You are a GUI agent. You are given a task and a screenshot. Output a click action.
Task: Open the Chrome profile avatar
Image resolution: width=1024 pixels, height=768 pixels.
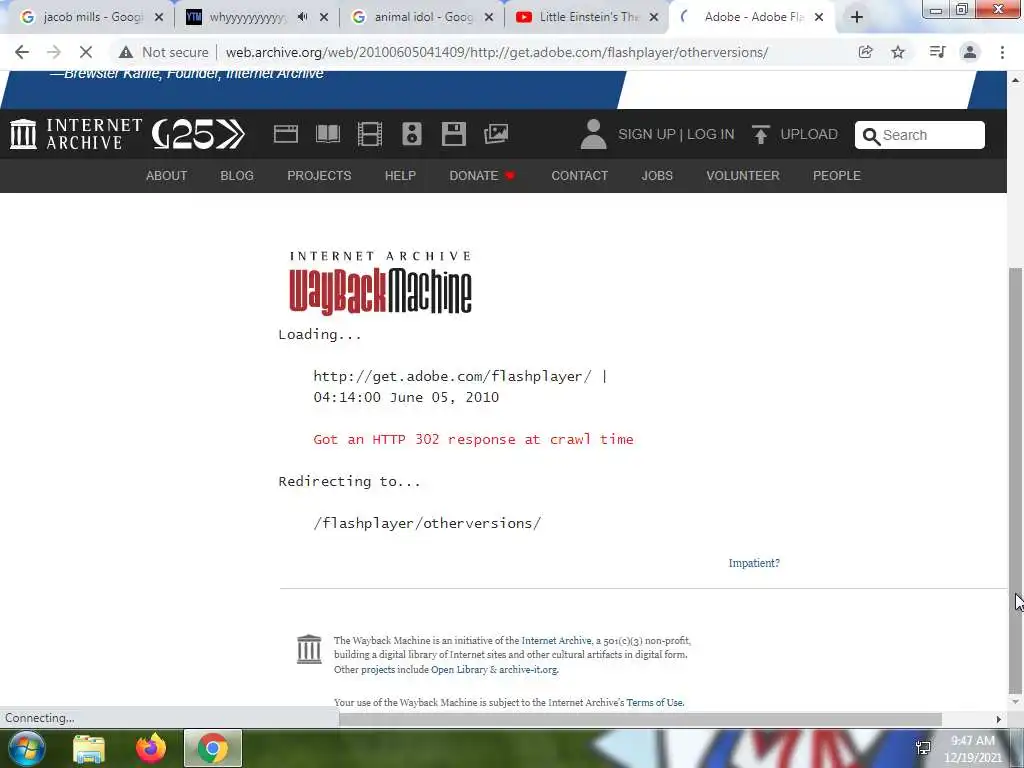[970, 52]
